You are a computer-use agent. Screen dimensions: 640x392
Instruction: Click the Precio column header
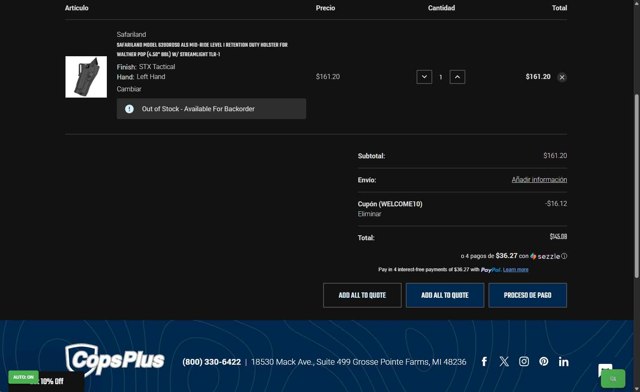coord(325,8)
